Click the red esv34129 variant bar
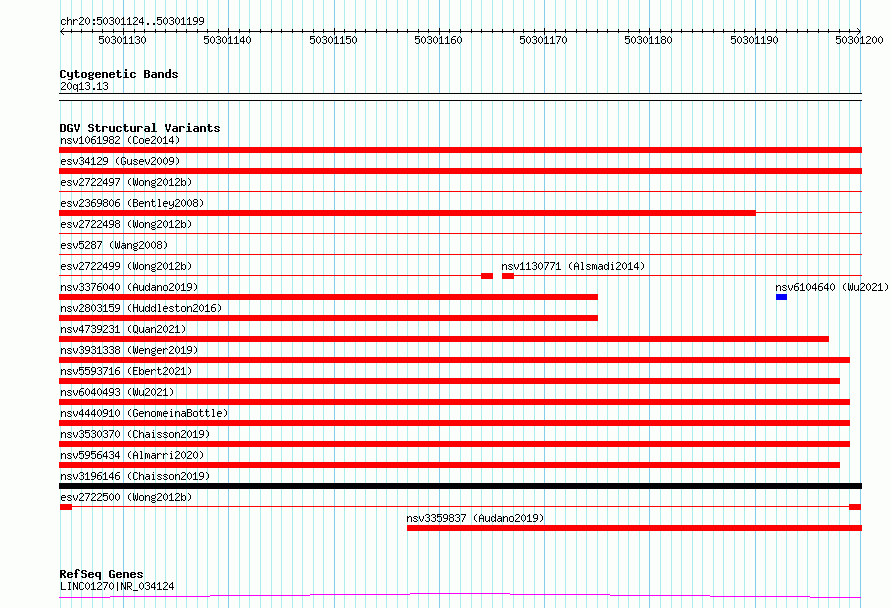The image size is (890, 608). 460,171
